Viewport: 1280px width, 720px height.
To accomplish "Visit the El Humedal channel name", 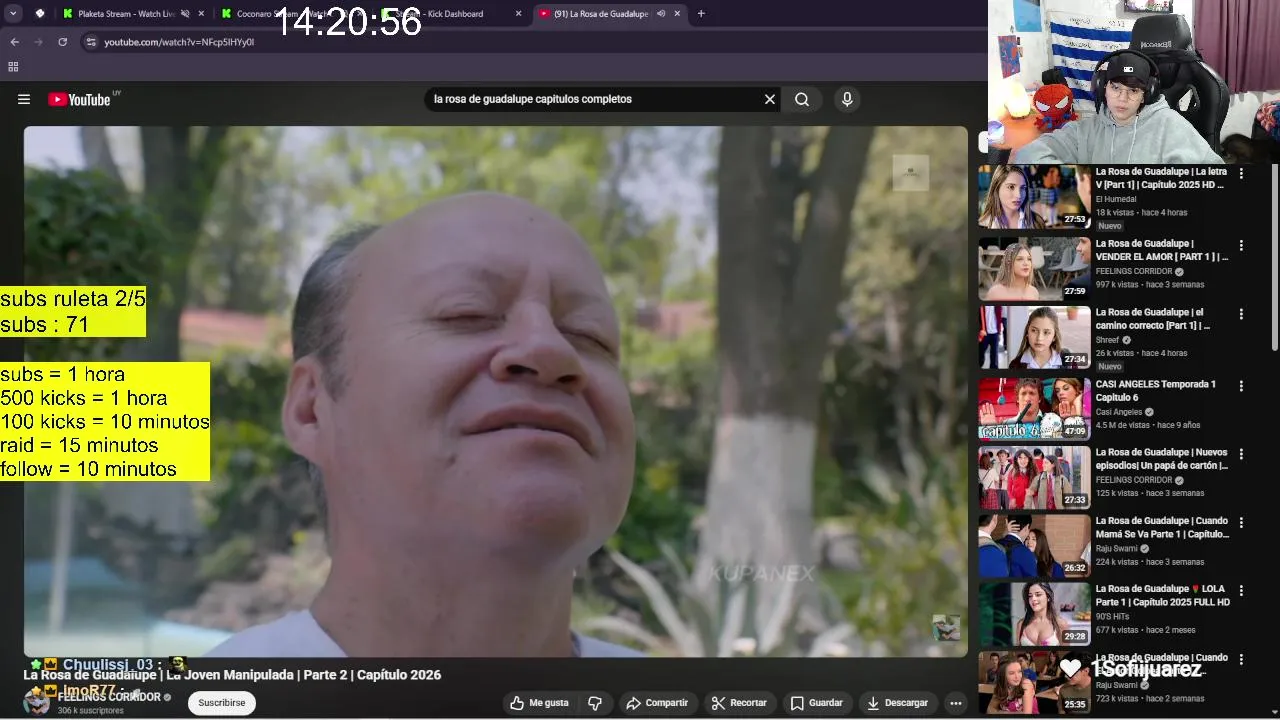I will tap(1116, 199).
